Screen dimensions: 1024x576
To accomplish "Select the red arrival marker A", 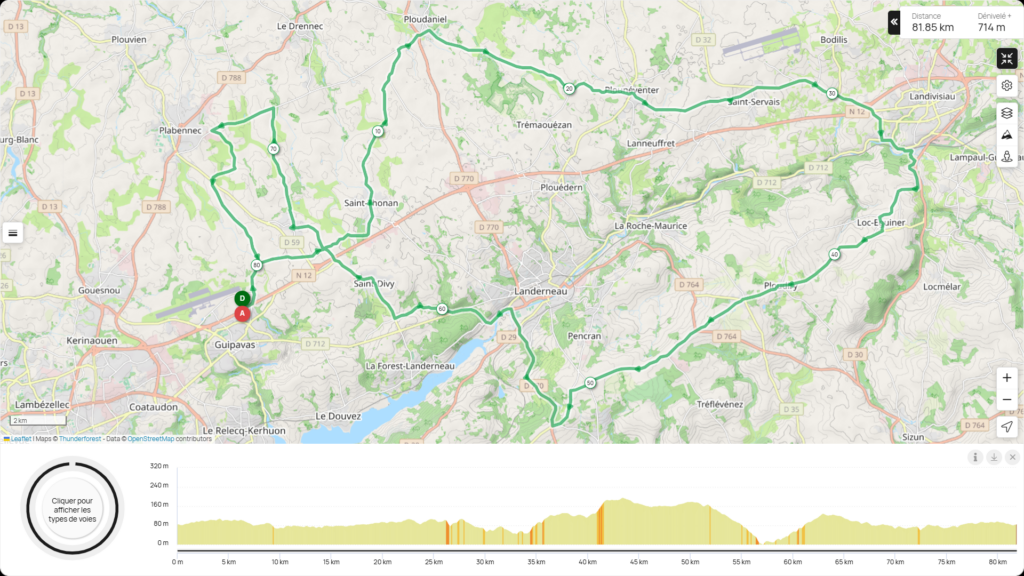I will [x=242, y=314].
